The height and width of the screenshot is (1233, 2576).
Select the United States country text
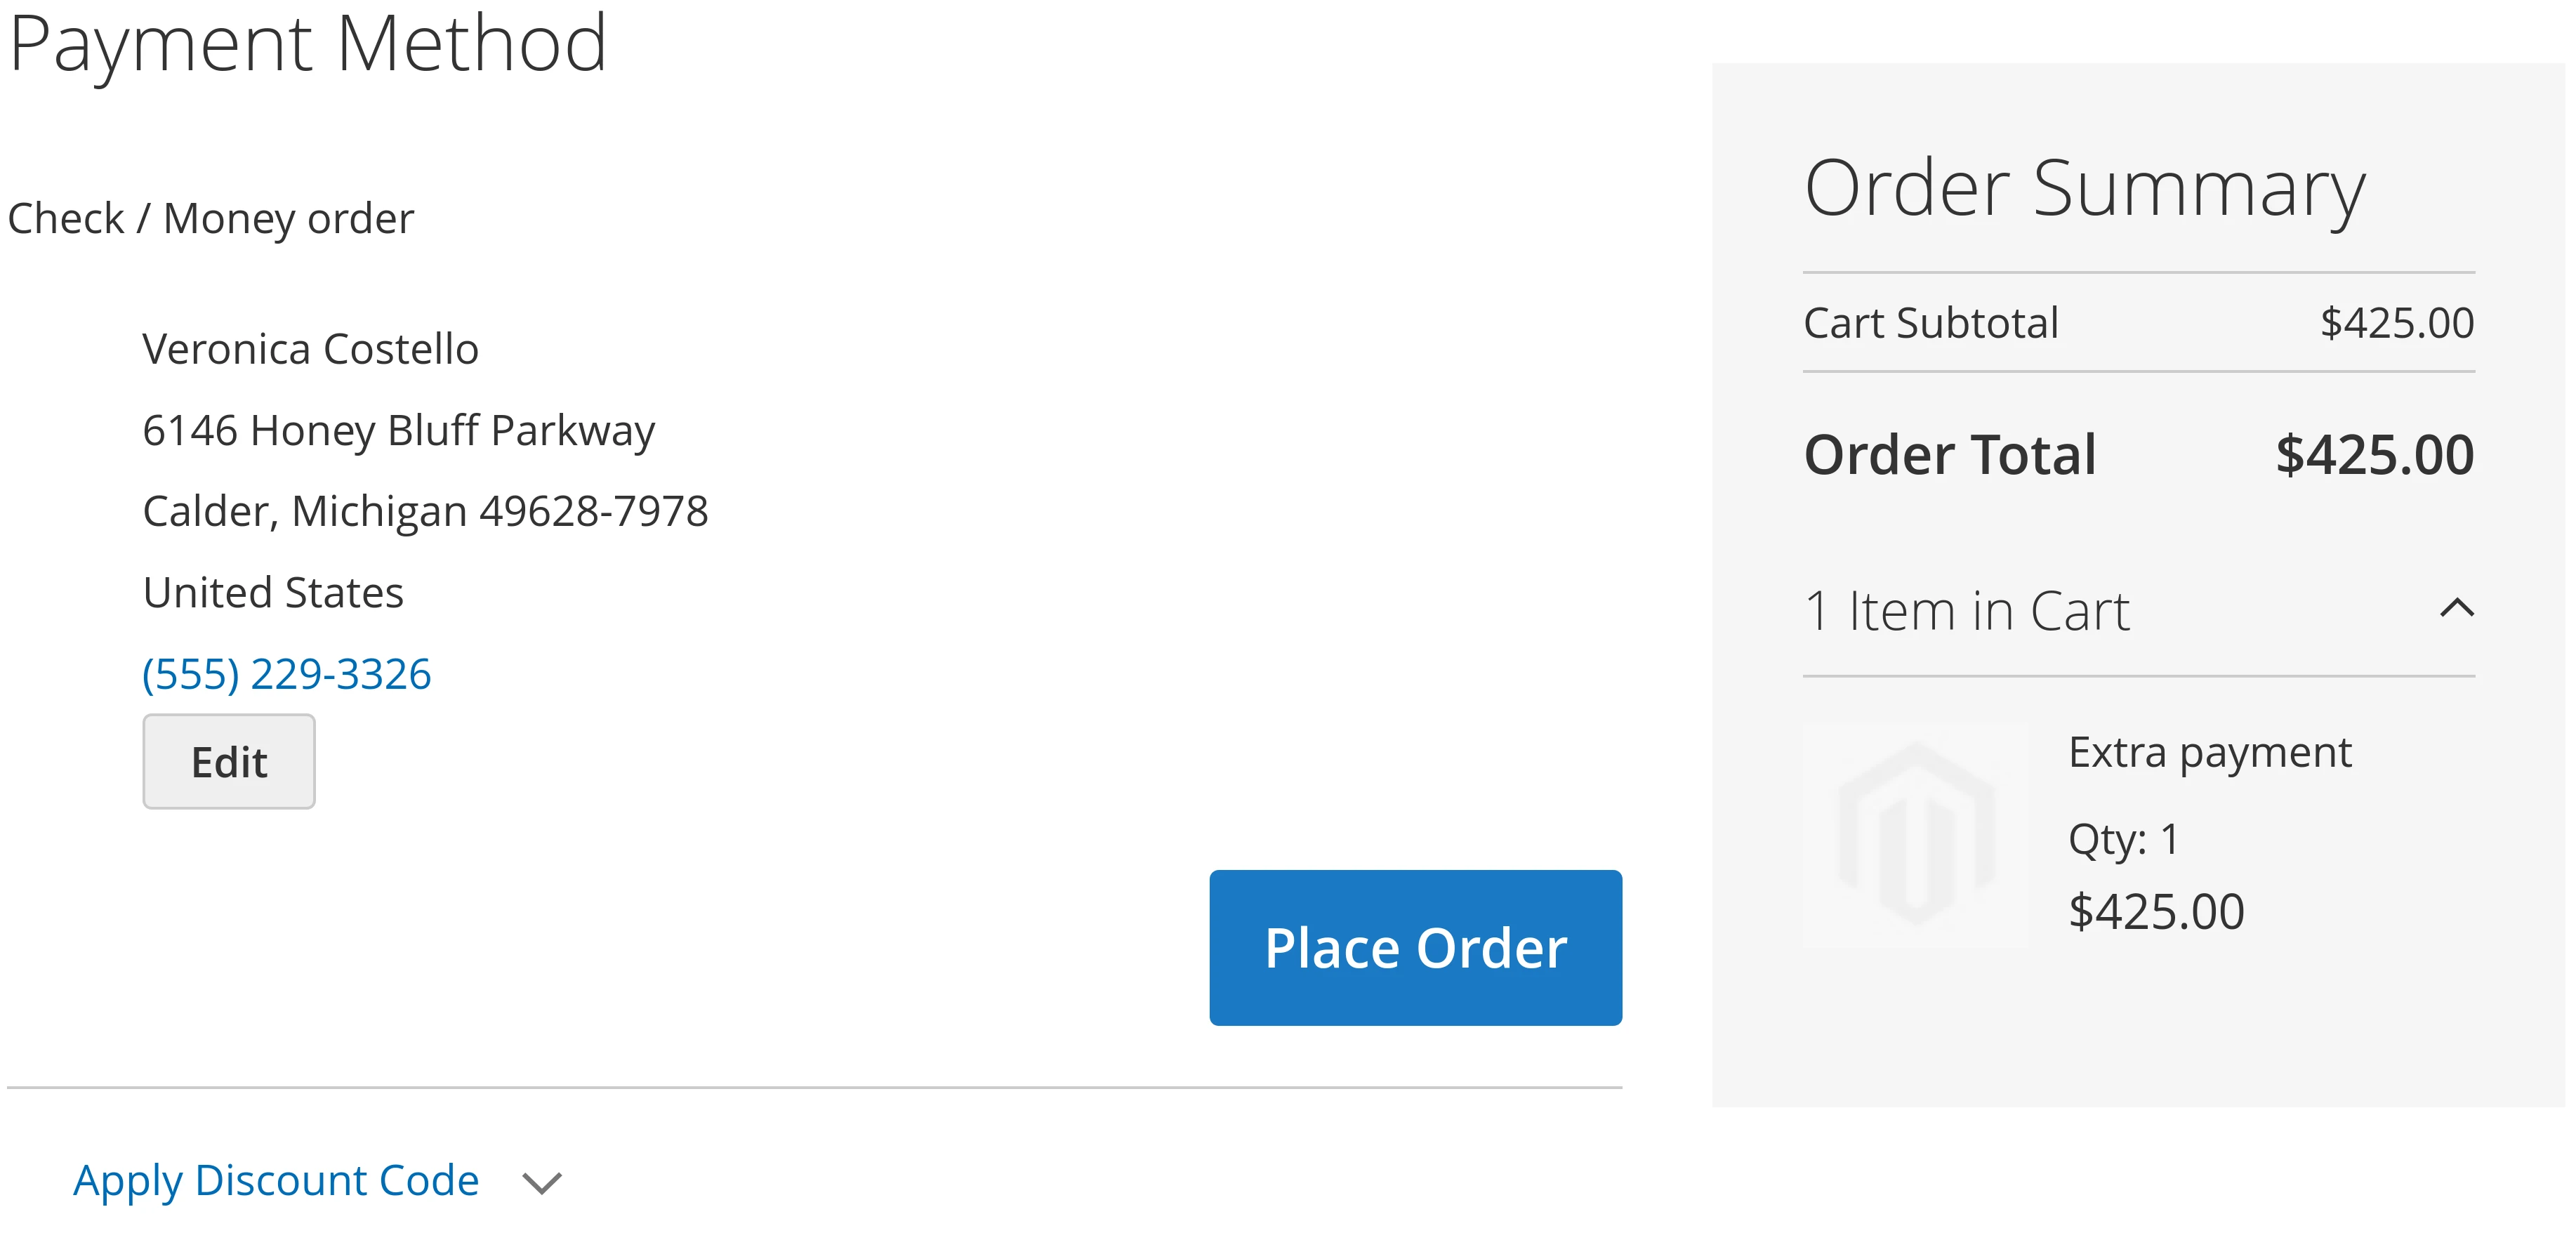[x=273, y=592]
